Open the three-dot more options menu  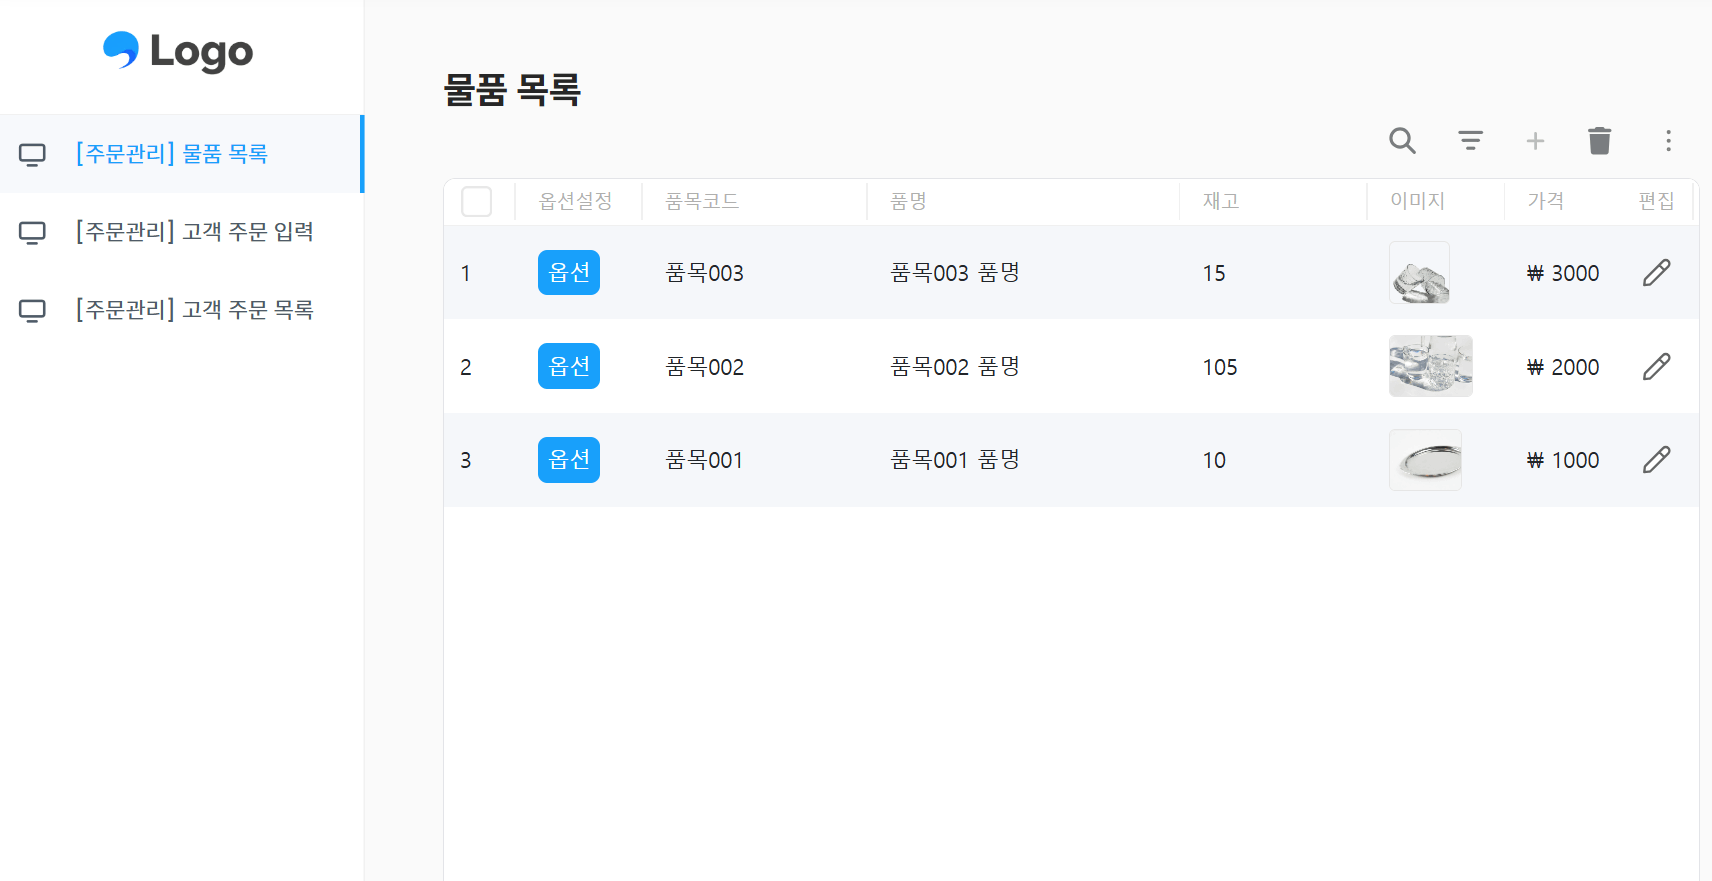pyautogui.click(x=1668, y=141)
